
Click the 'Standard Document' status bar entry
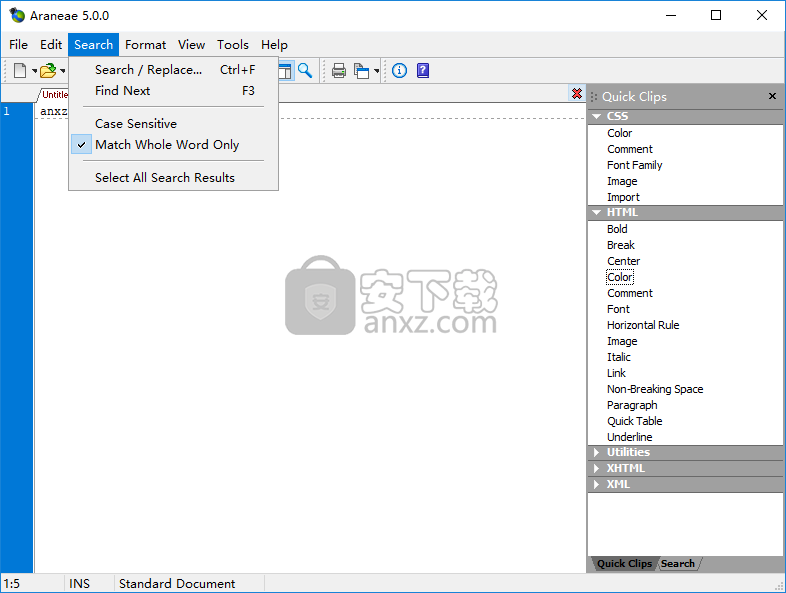177,583
